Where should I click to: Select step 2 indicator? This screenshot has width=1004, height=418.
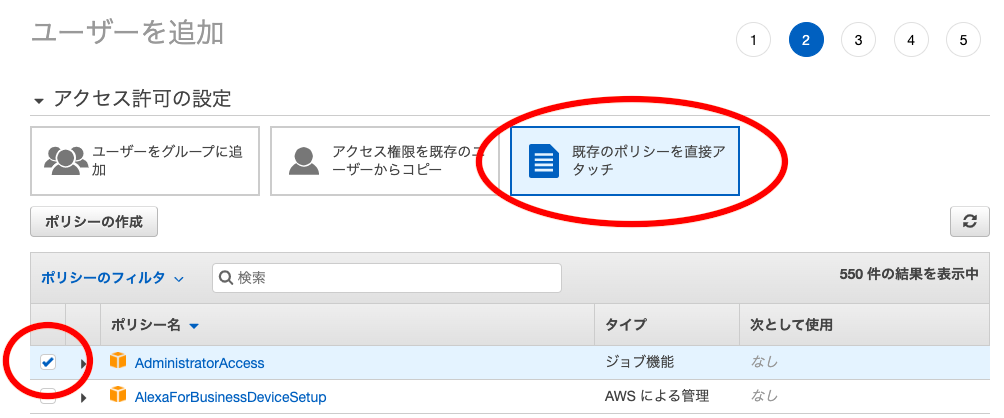pyautogui.click(x=806, y=40)
